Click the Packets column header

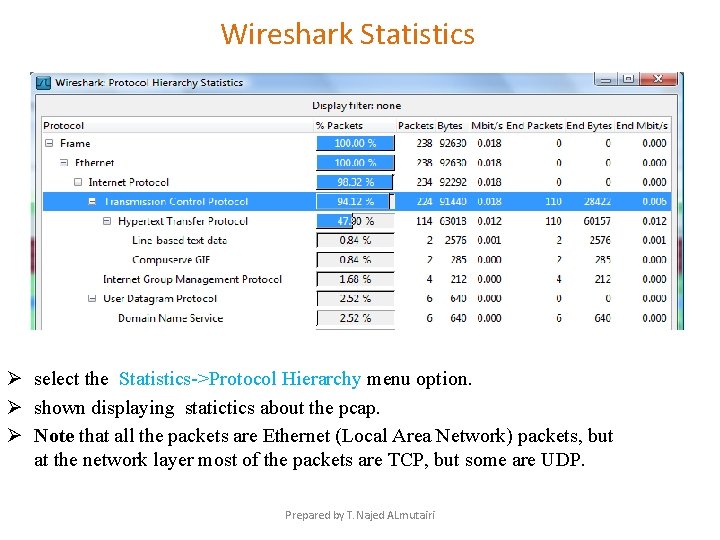point(416,126)
